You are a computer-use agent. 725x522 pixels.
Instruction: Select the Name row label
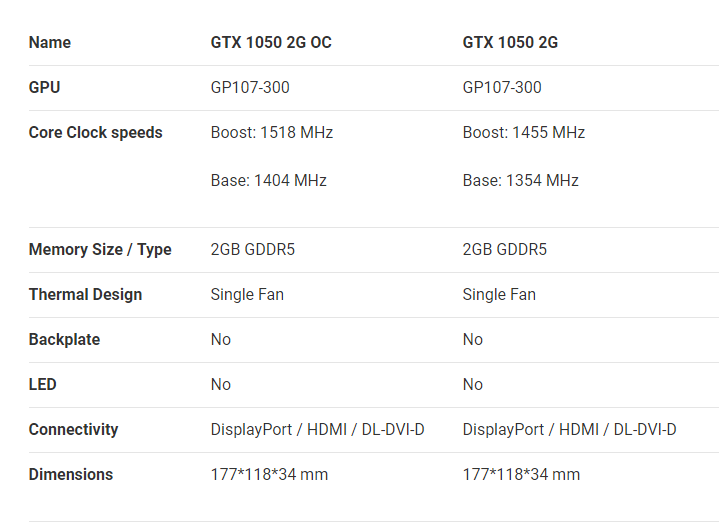pyautogui.click(x=50, y=43)
